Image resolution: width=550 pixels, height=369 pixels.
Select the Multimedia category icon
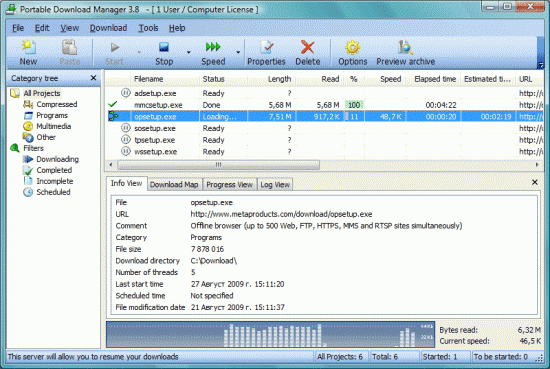[28, 126]
